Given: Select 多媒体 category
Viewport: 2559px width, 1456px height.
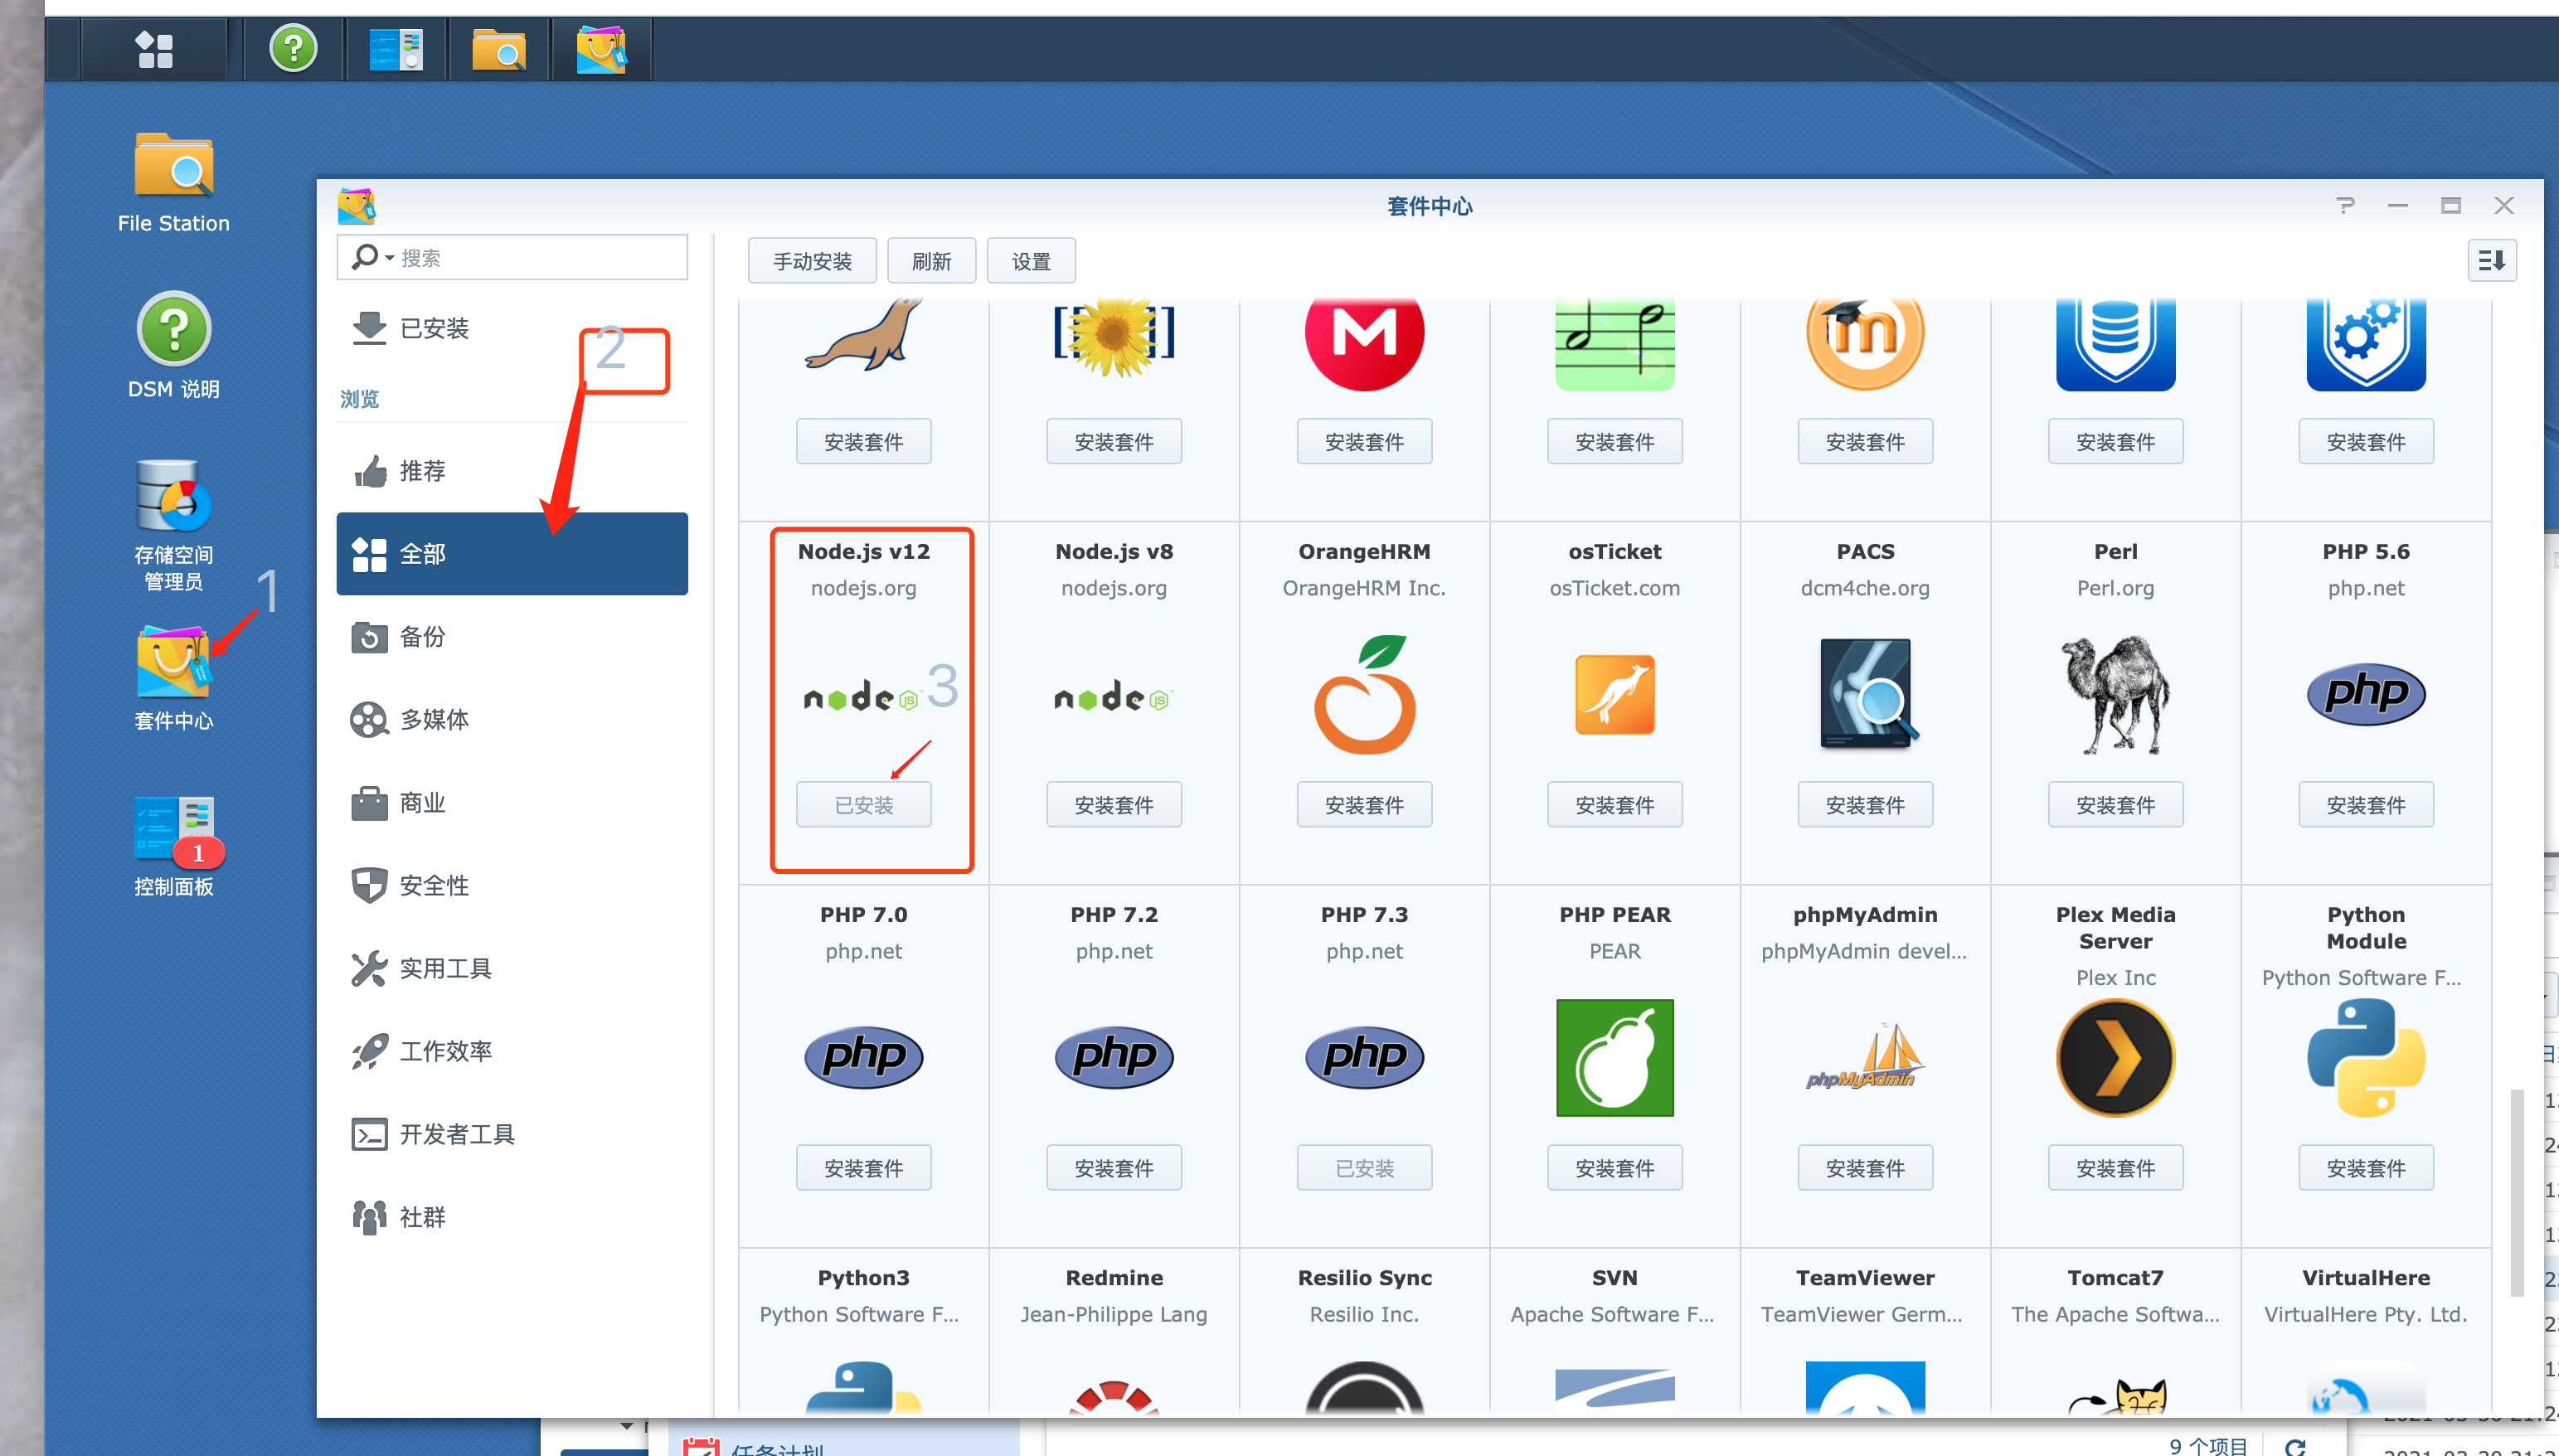Looking at the screenshot, I should pyautogui.click(x=512, y=720).
